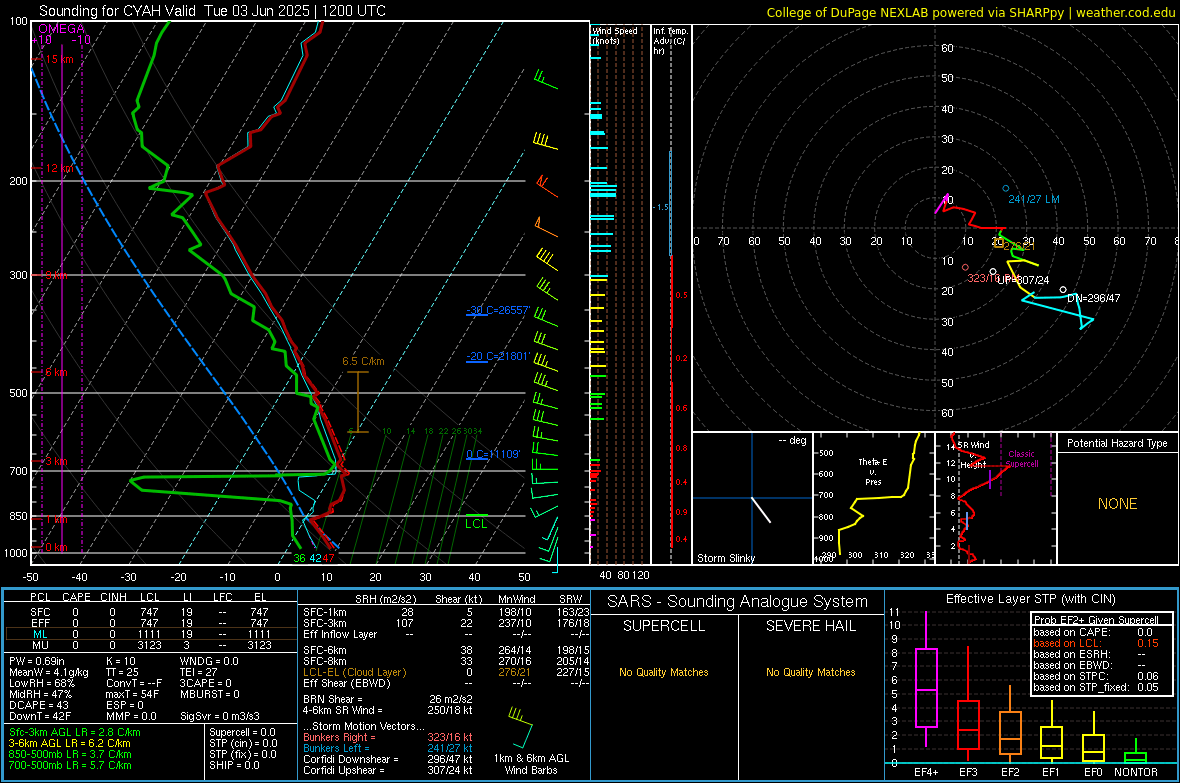Click the "DCAPE = 43" value

pos(39,705)
